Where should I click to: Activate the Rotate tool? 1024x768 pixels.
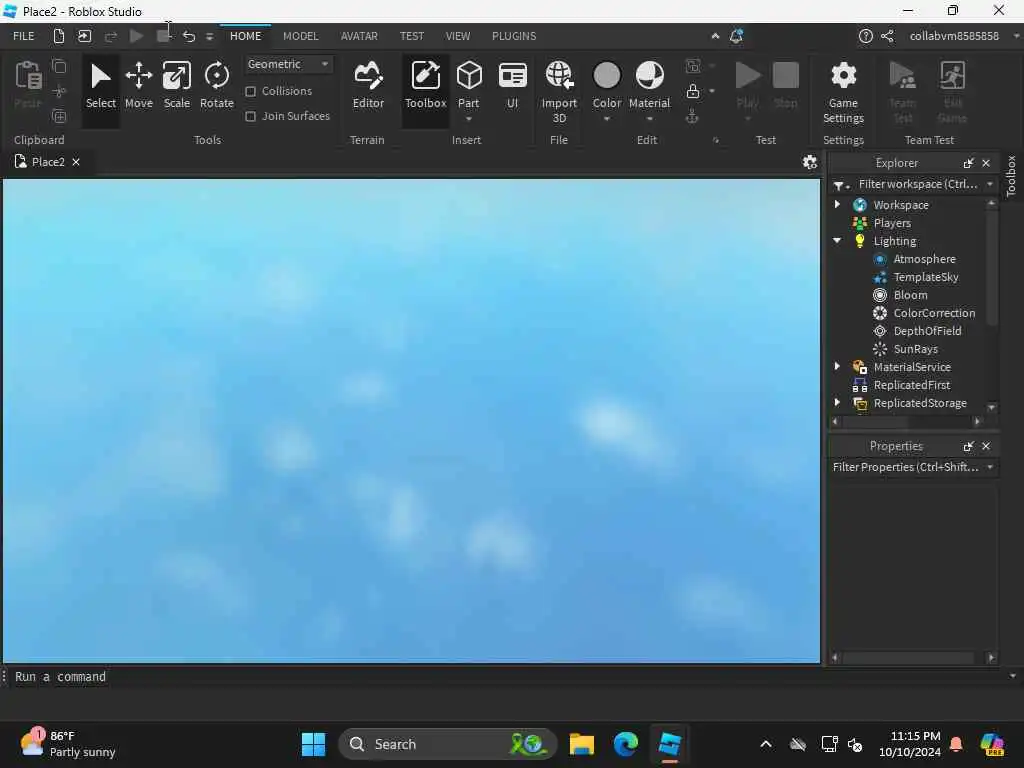216,86
